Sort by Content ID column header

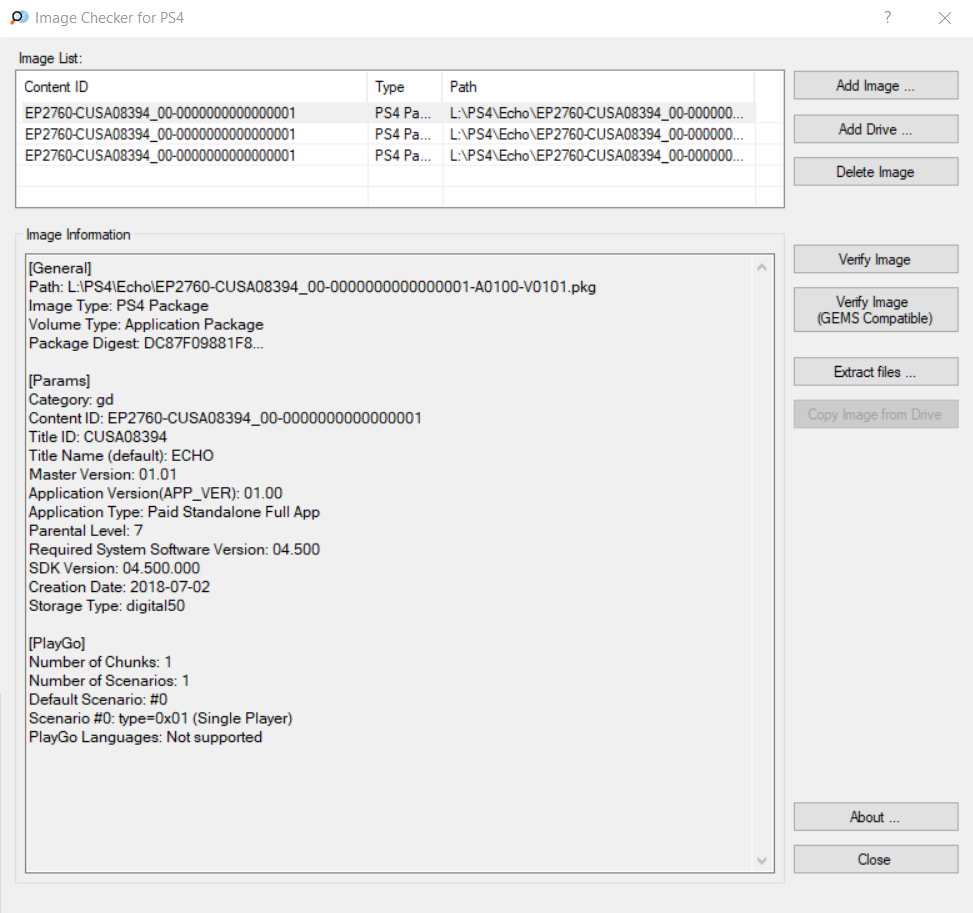pos(194,87)
